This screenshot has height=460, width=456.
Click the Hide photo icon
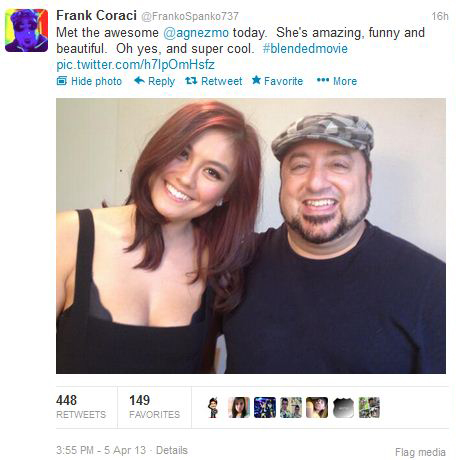point(62,81)
